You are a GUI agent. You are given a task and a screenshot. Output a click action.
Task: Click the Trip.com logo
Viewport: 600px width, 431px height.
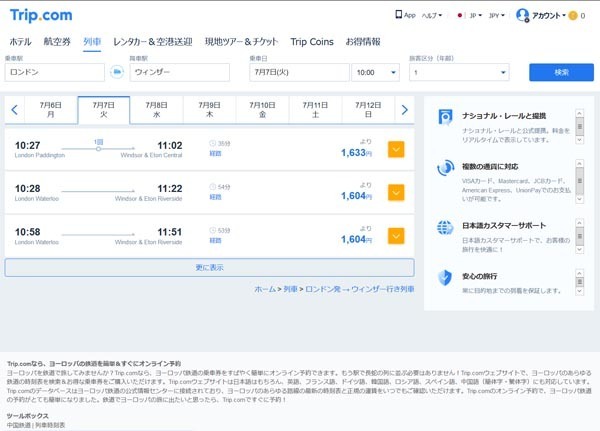coord(41,15)
